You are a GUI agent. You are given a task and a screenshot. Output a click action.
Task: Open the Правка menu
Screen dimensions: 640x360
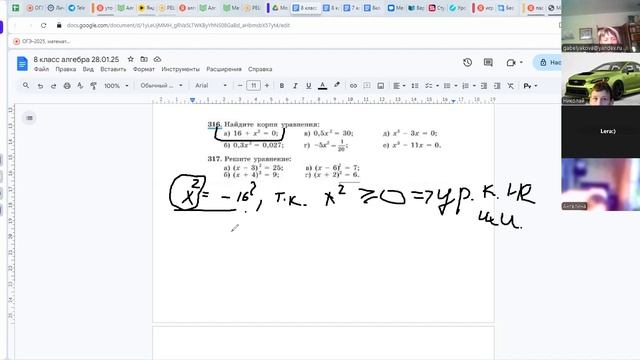pos(66,69)
